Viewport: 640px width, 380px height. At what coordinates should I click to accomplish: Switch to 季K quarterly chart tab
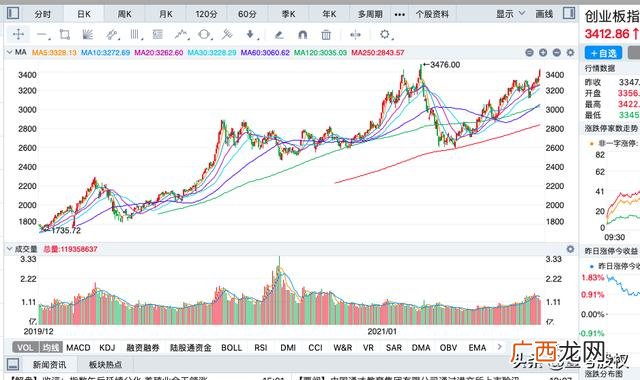click(x=288, y=14)
